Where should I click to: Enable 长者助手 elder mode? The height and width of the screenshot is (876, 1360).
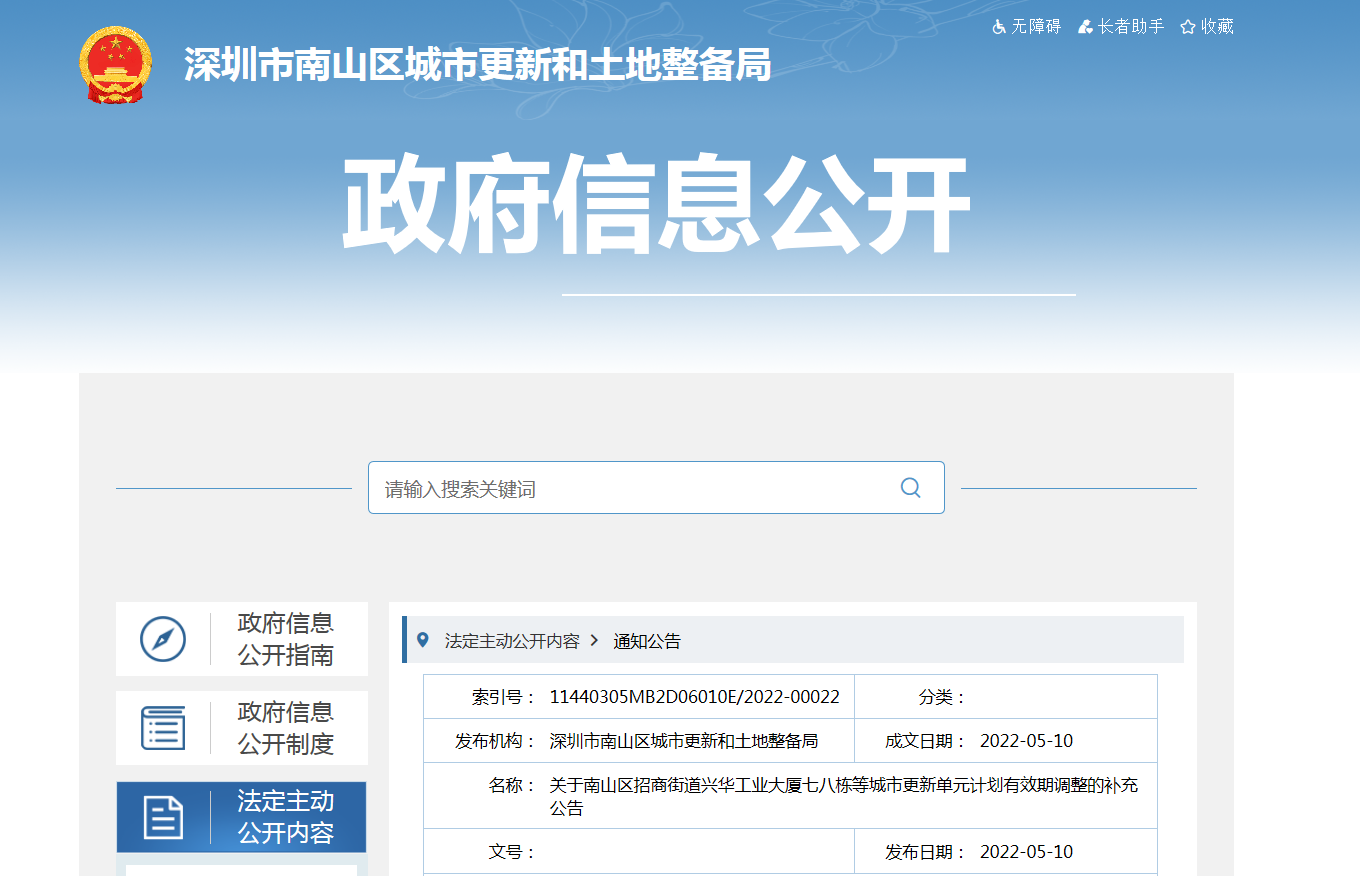1130,27
